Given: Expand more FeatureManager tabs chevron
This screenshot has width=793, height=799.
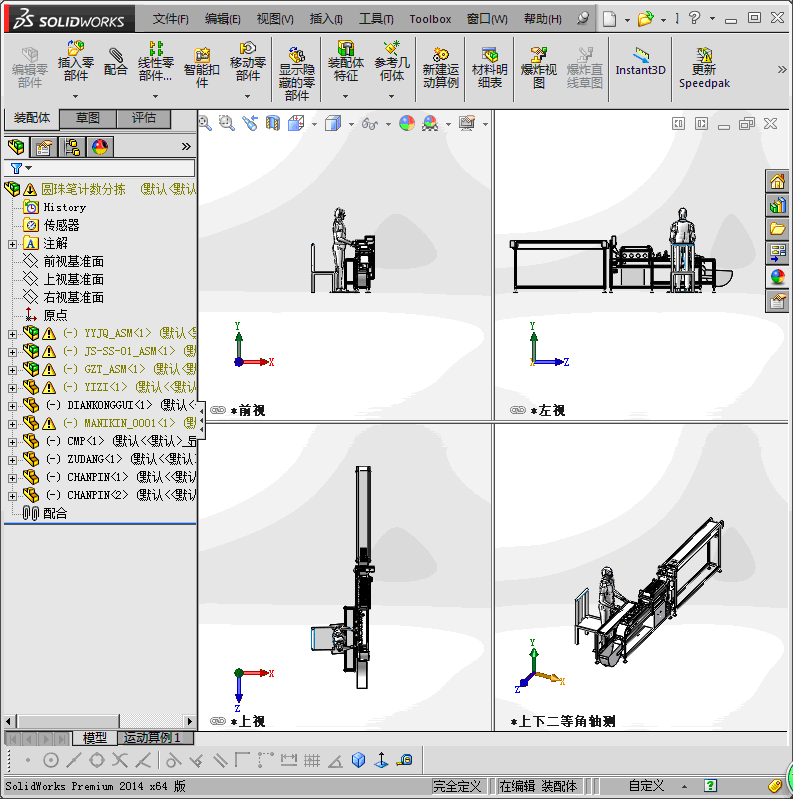Looking at the screenshot, I should pos(186,147).
